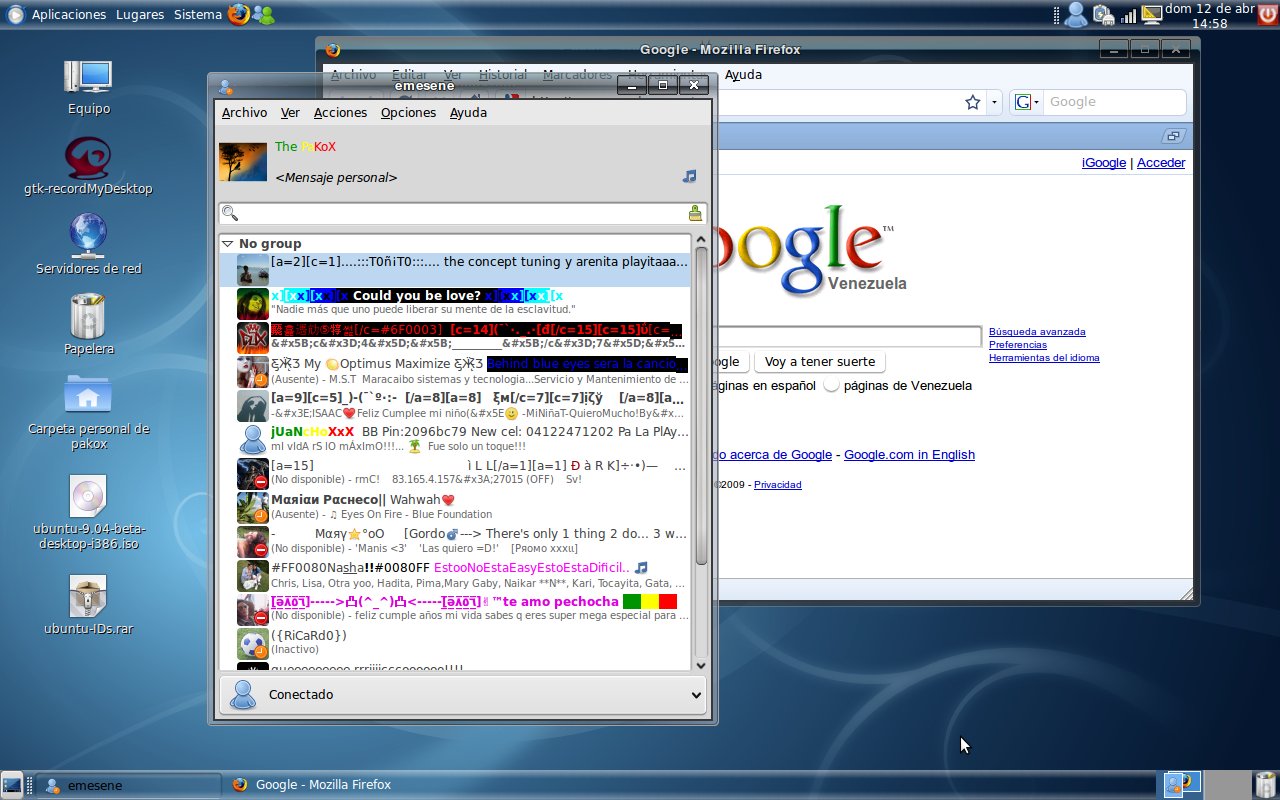Open the Firefox URL history dropdown arrow
The width and height of the screenshot is (1280, 800).
click(x=993, y=102)
